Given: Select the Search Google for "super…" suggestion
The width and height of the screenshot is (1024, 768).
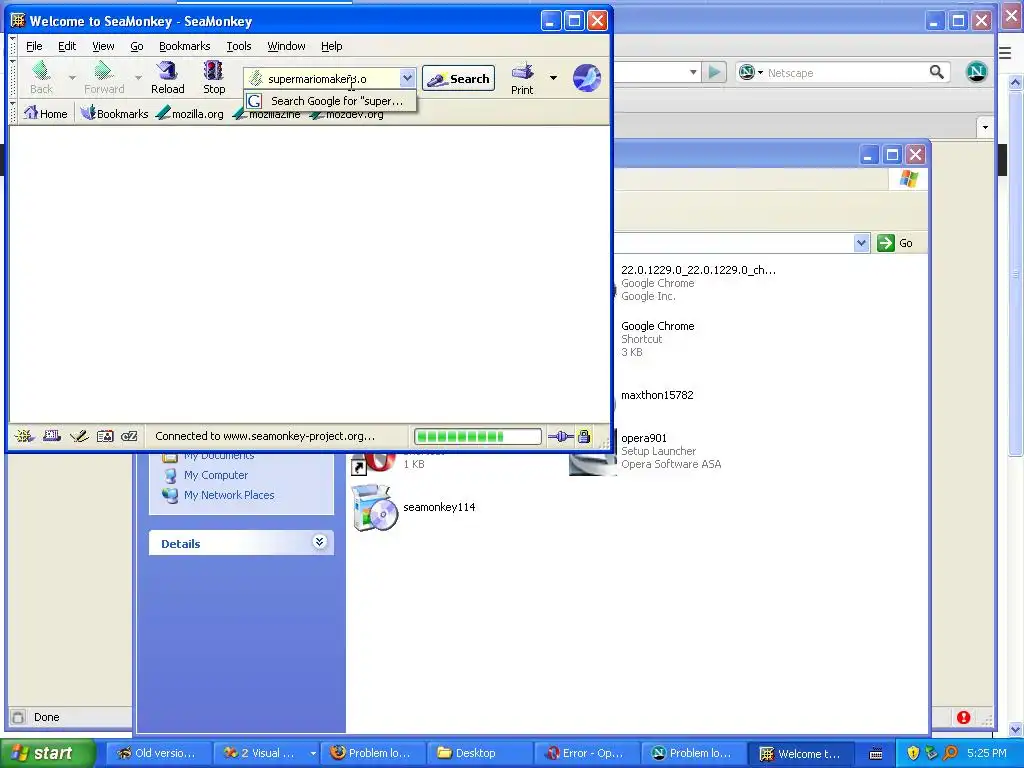Looking at the screenshot, I should coord(330,101).
